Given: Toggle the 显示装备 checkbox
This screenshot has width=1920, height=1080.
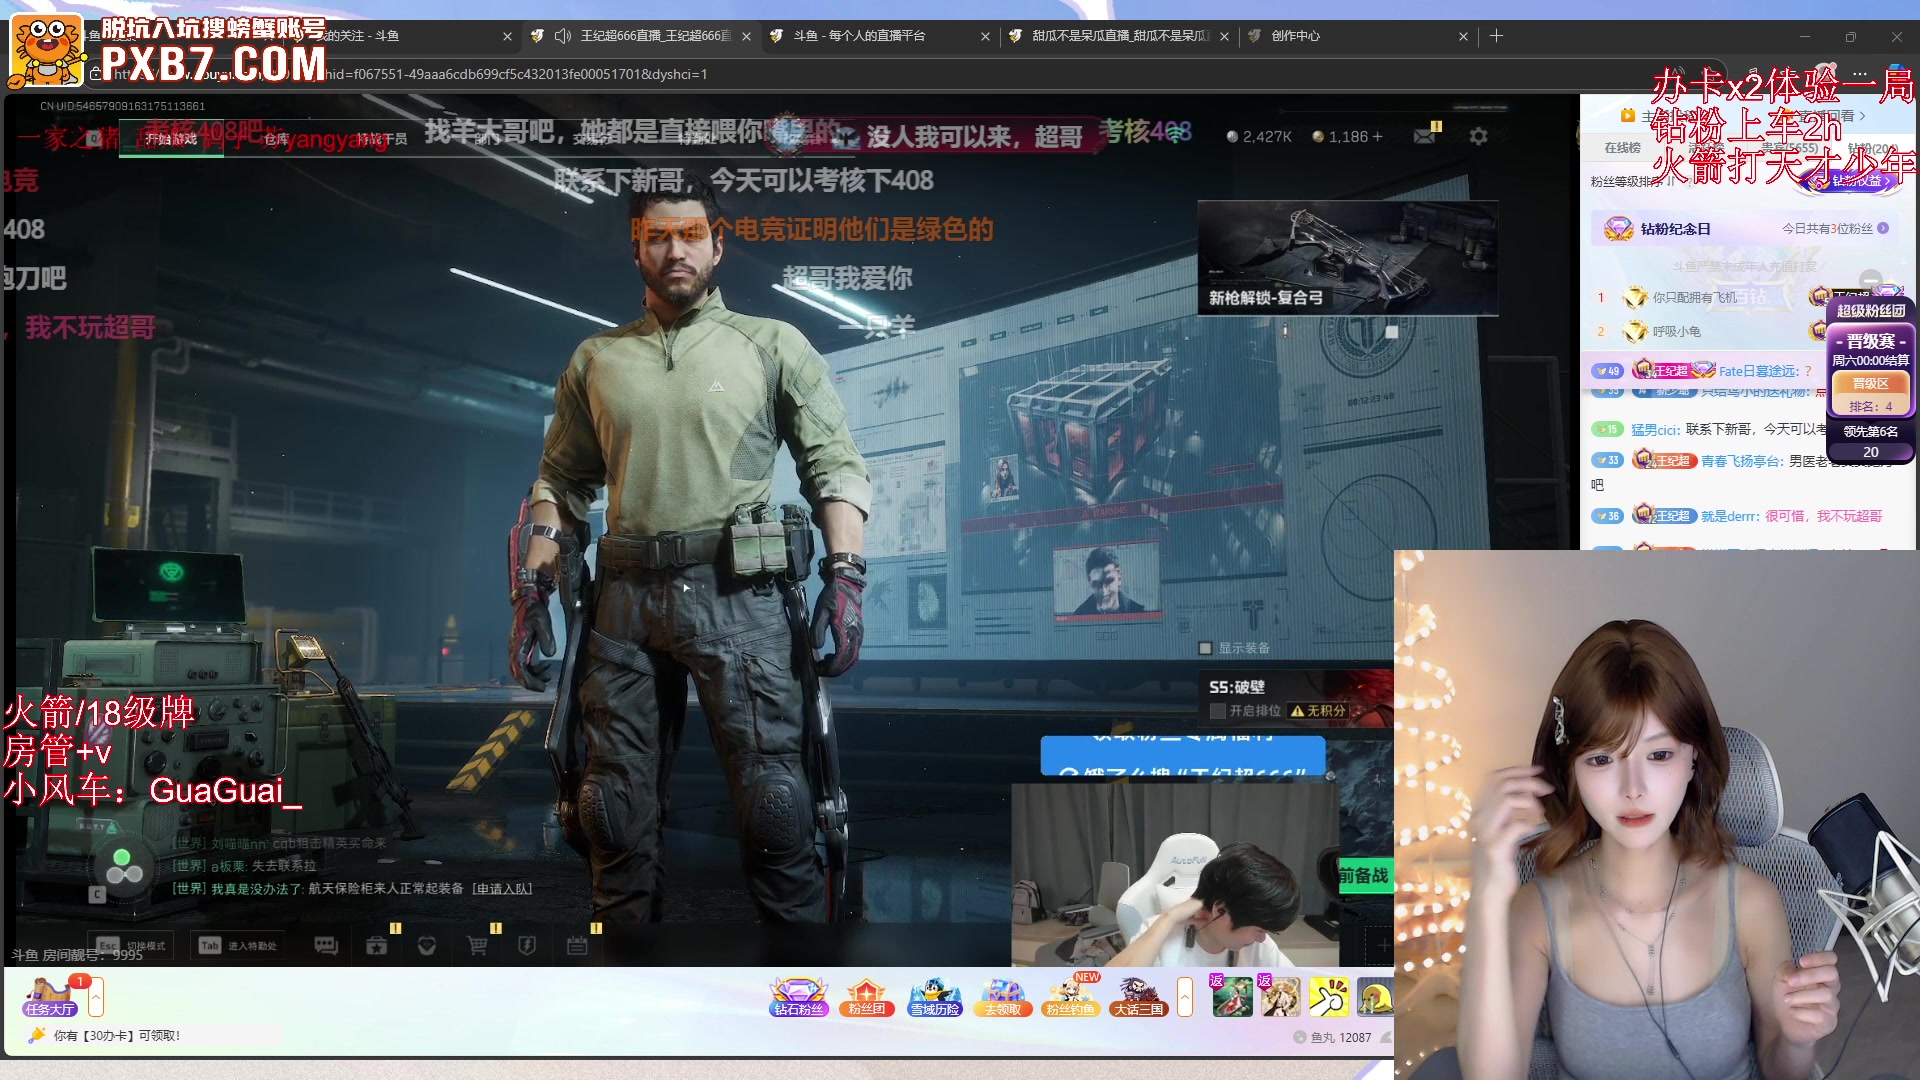Looking at the screenshot, I should coord(1205,648).
